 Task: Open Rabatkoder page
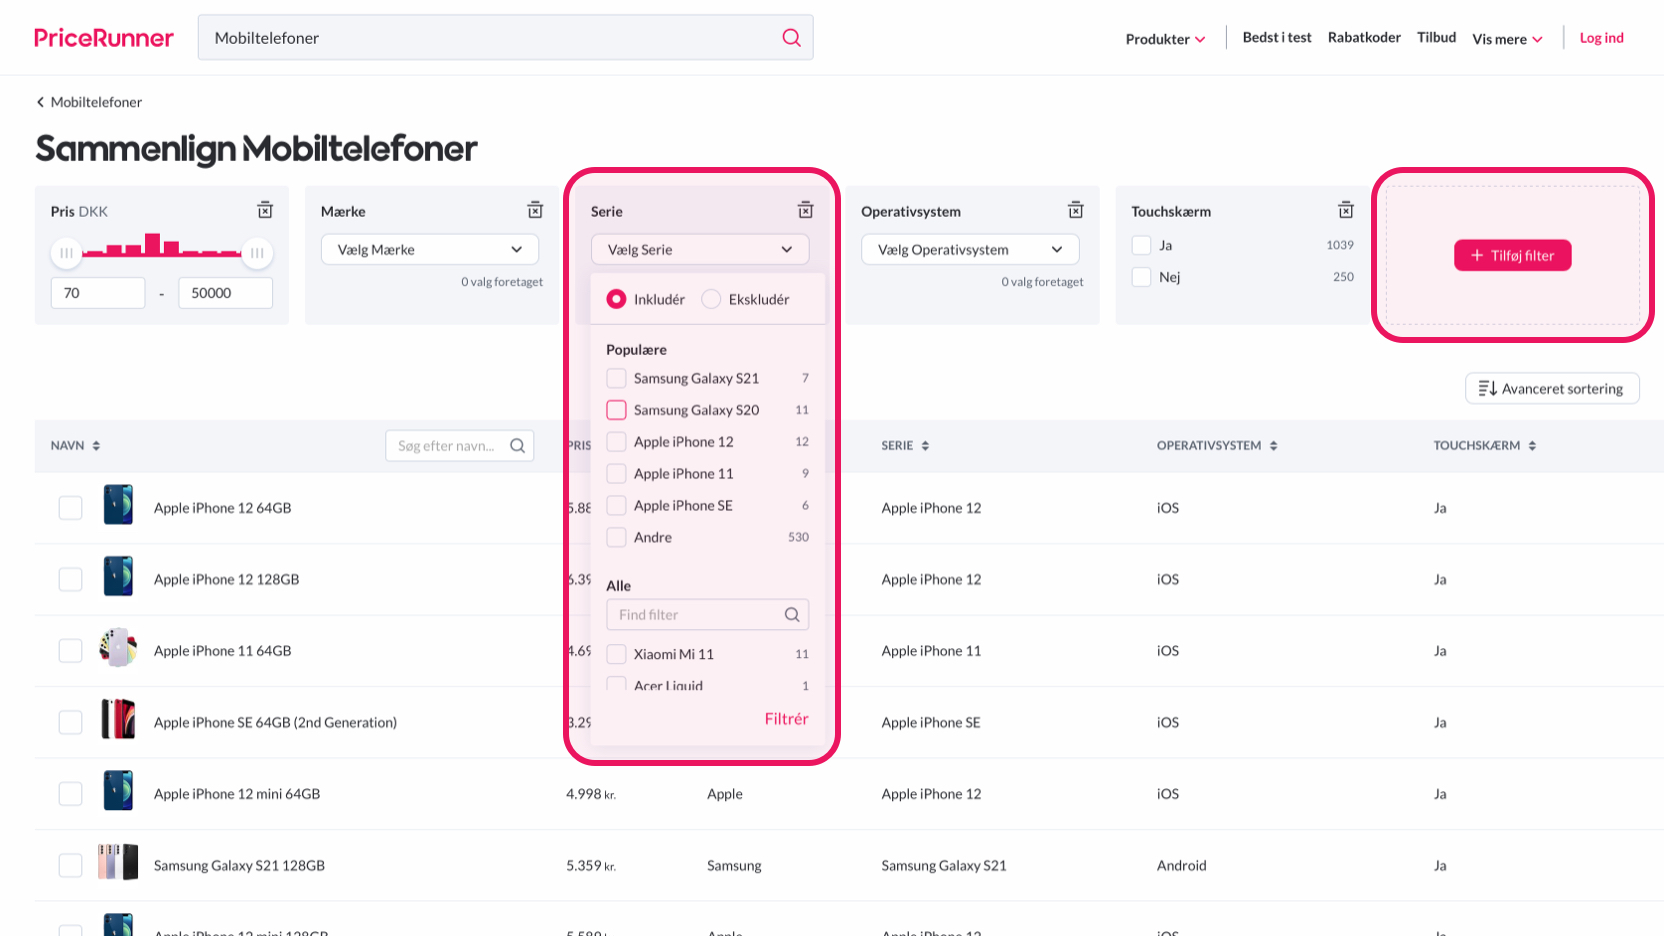point(1364,37)
